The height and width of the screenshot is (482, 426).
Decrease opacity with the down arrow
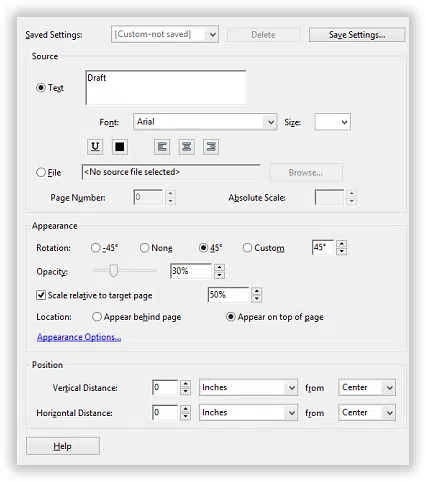[219, 275]
